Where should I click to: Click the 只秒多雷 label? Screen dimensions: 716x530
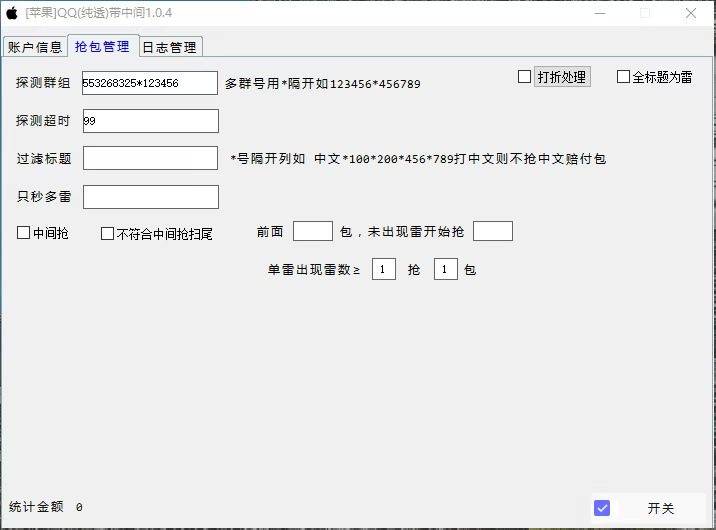[44, 196]
